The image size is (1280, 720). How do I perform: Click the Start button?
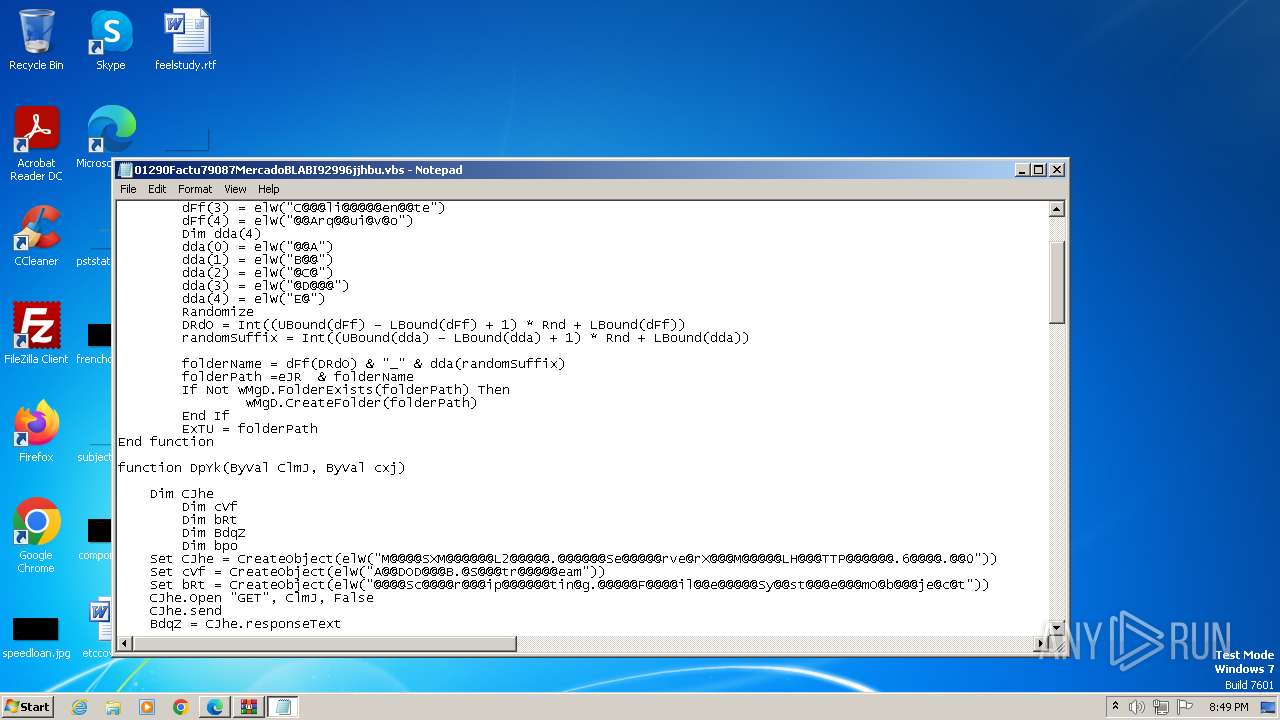27,707
